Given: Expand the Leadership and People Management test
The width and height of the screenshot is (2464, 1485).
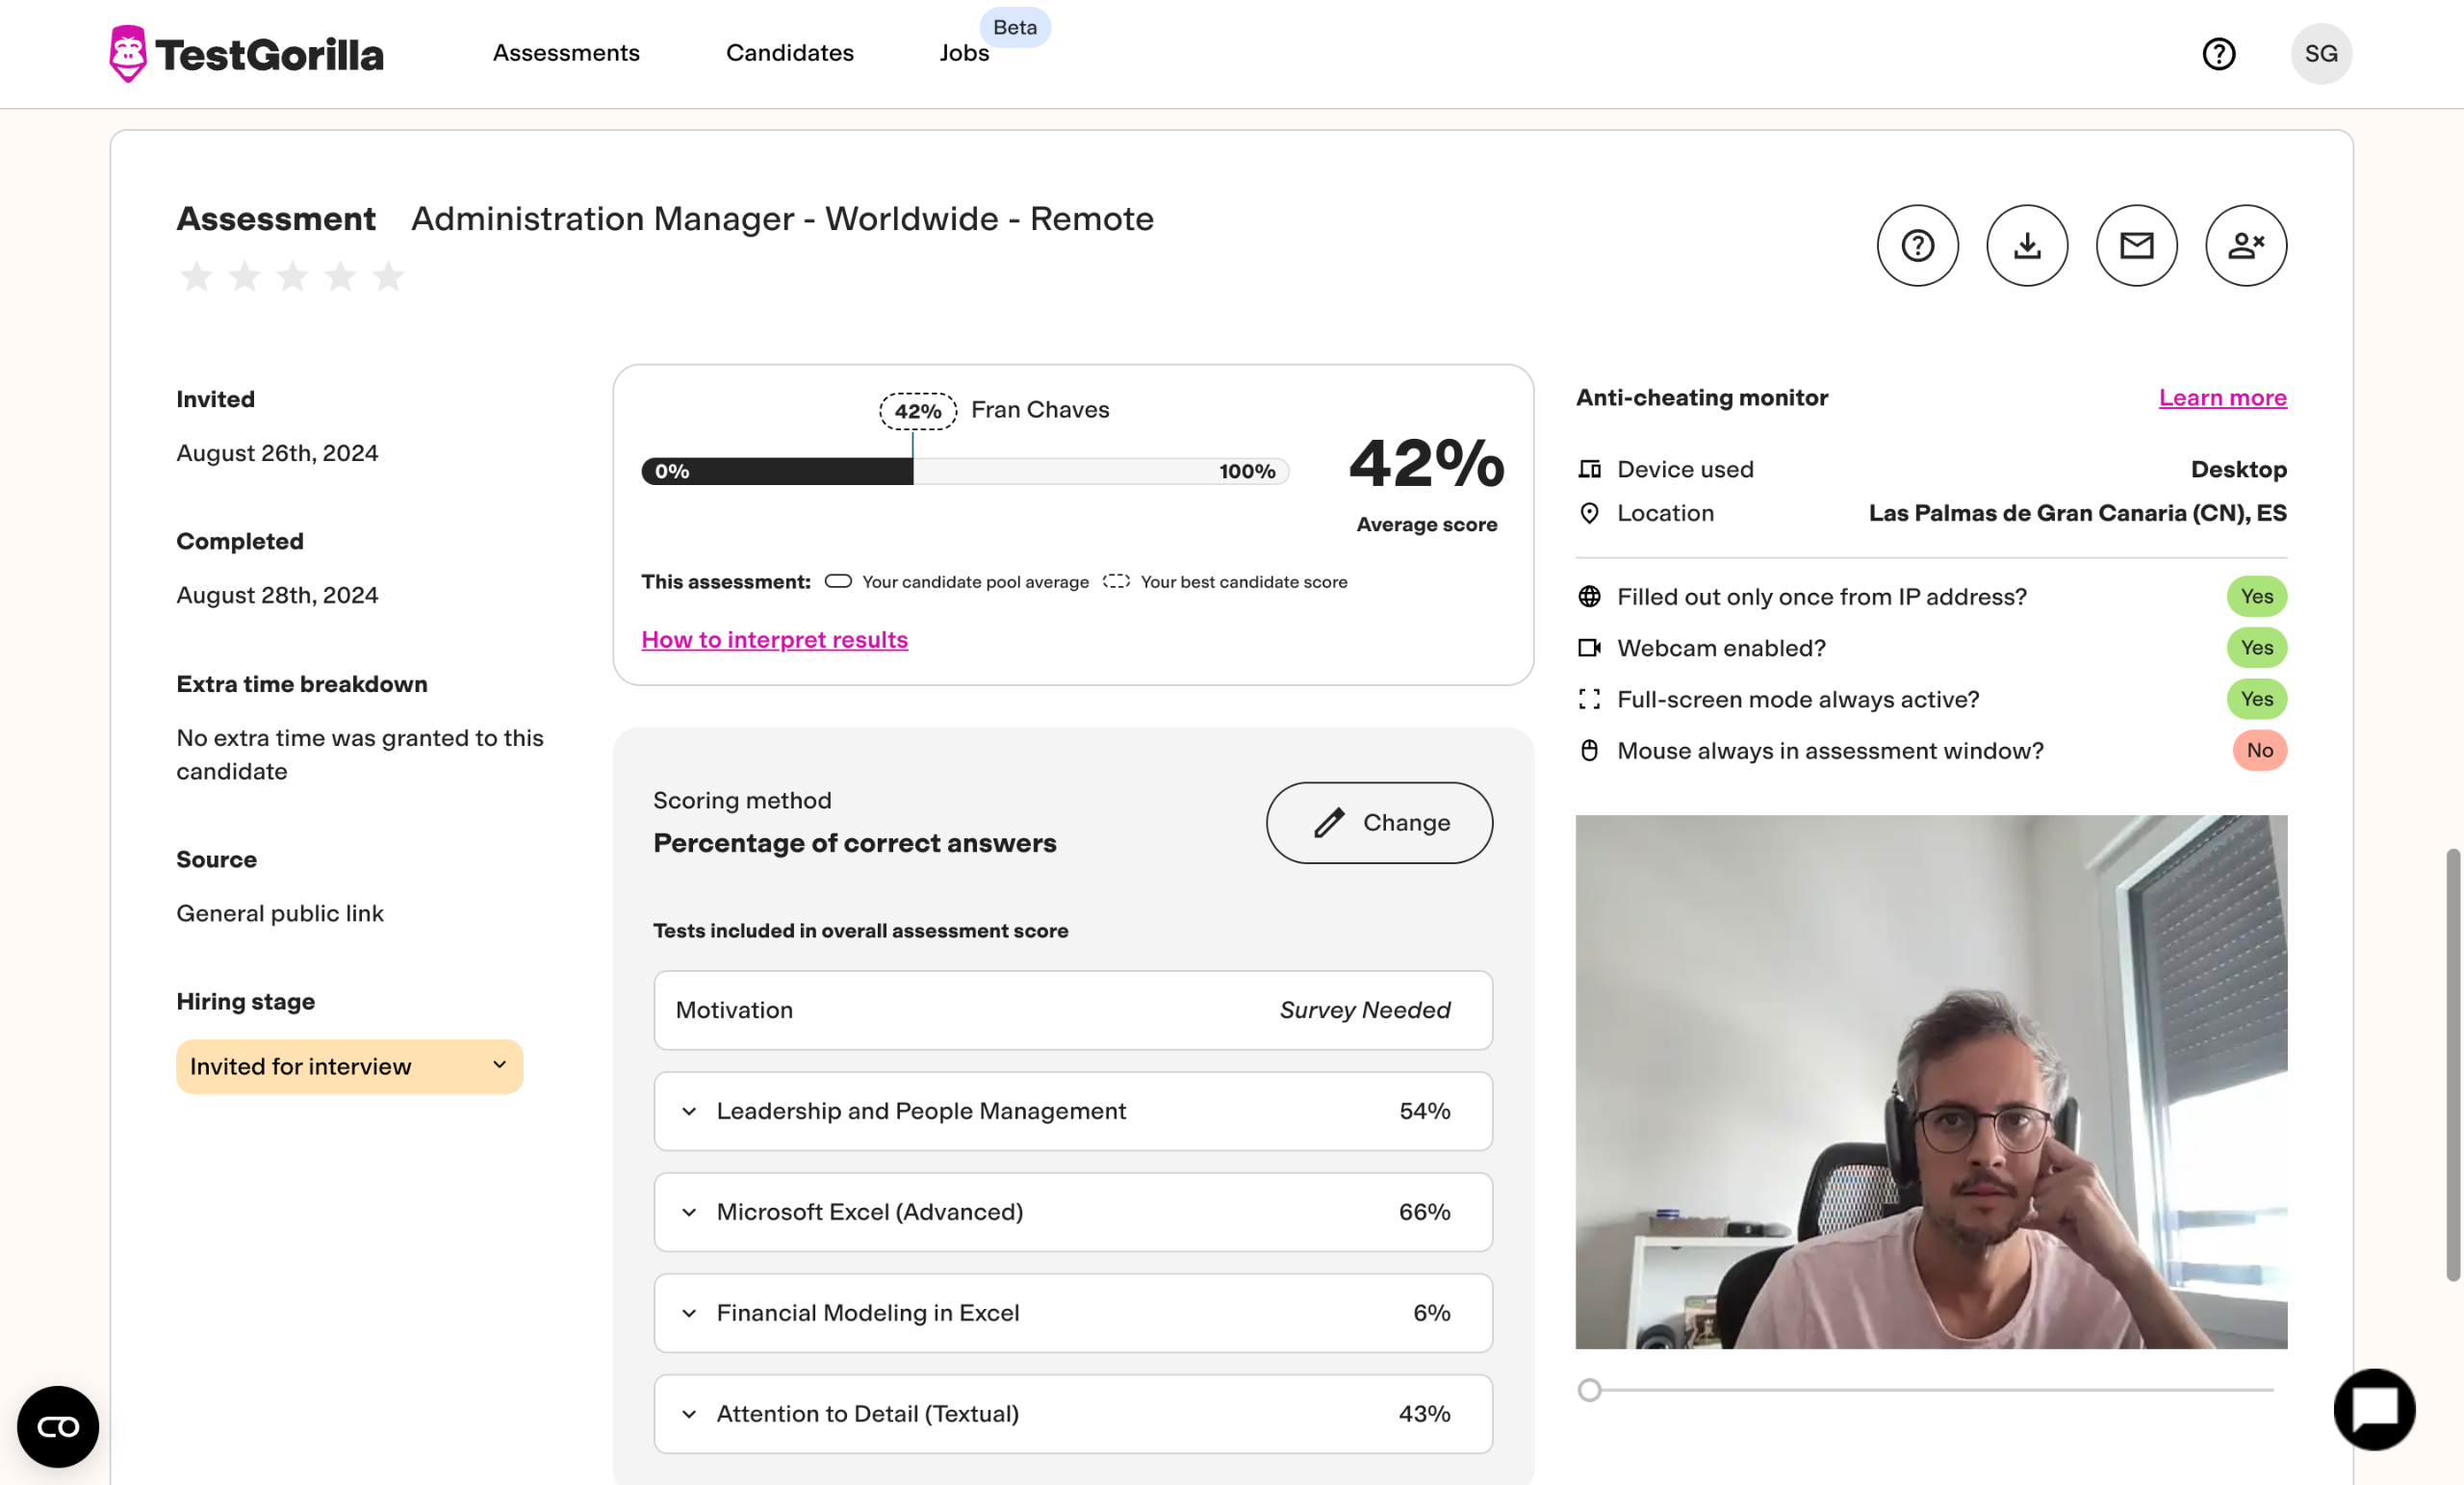Looking at the screenshot, I should point(689,1111).
